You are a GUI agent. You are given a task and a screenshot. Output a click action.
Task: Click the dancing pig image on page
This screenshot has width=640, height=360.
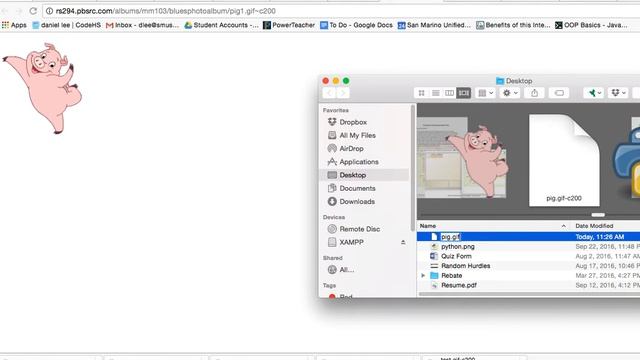43,88
